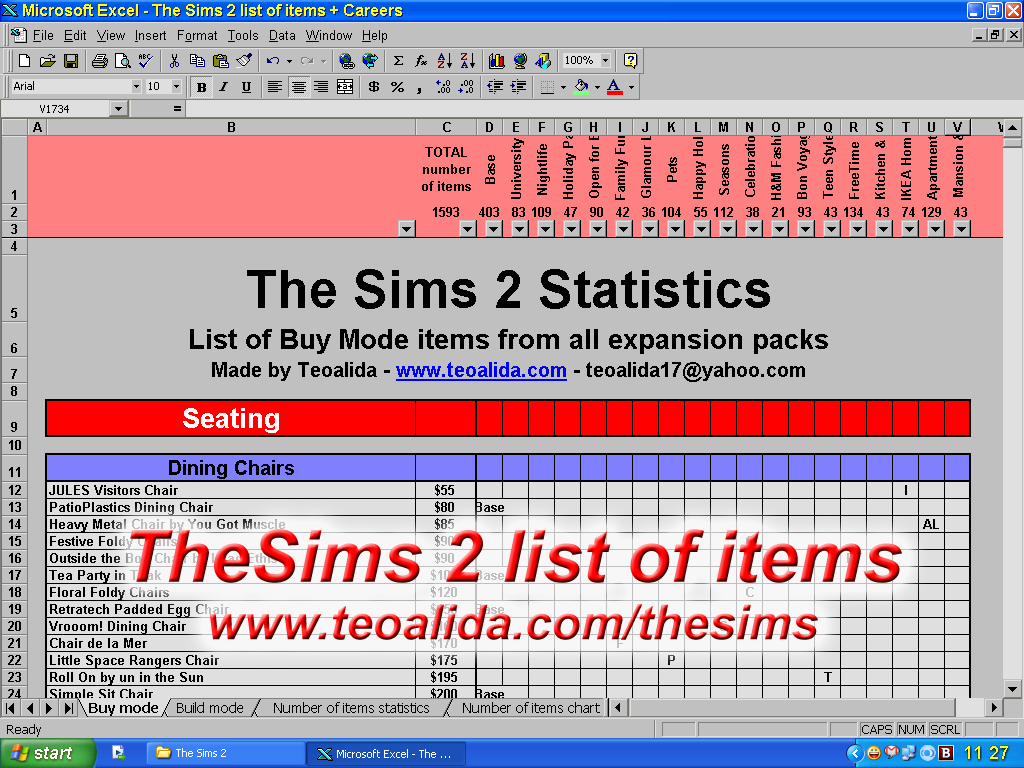Image resolution: width=1024 pixels, height=768 pixels.
Task: Toggle bold formatting
Action: (x=203, y=88)
